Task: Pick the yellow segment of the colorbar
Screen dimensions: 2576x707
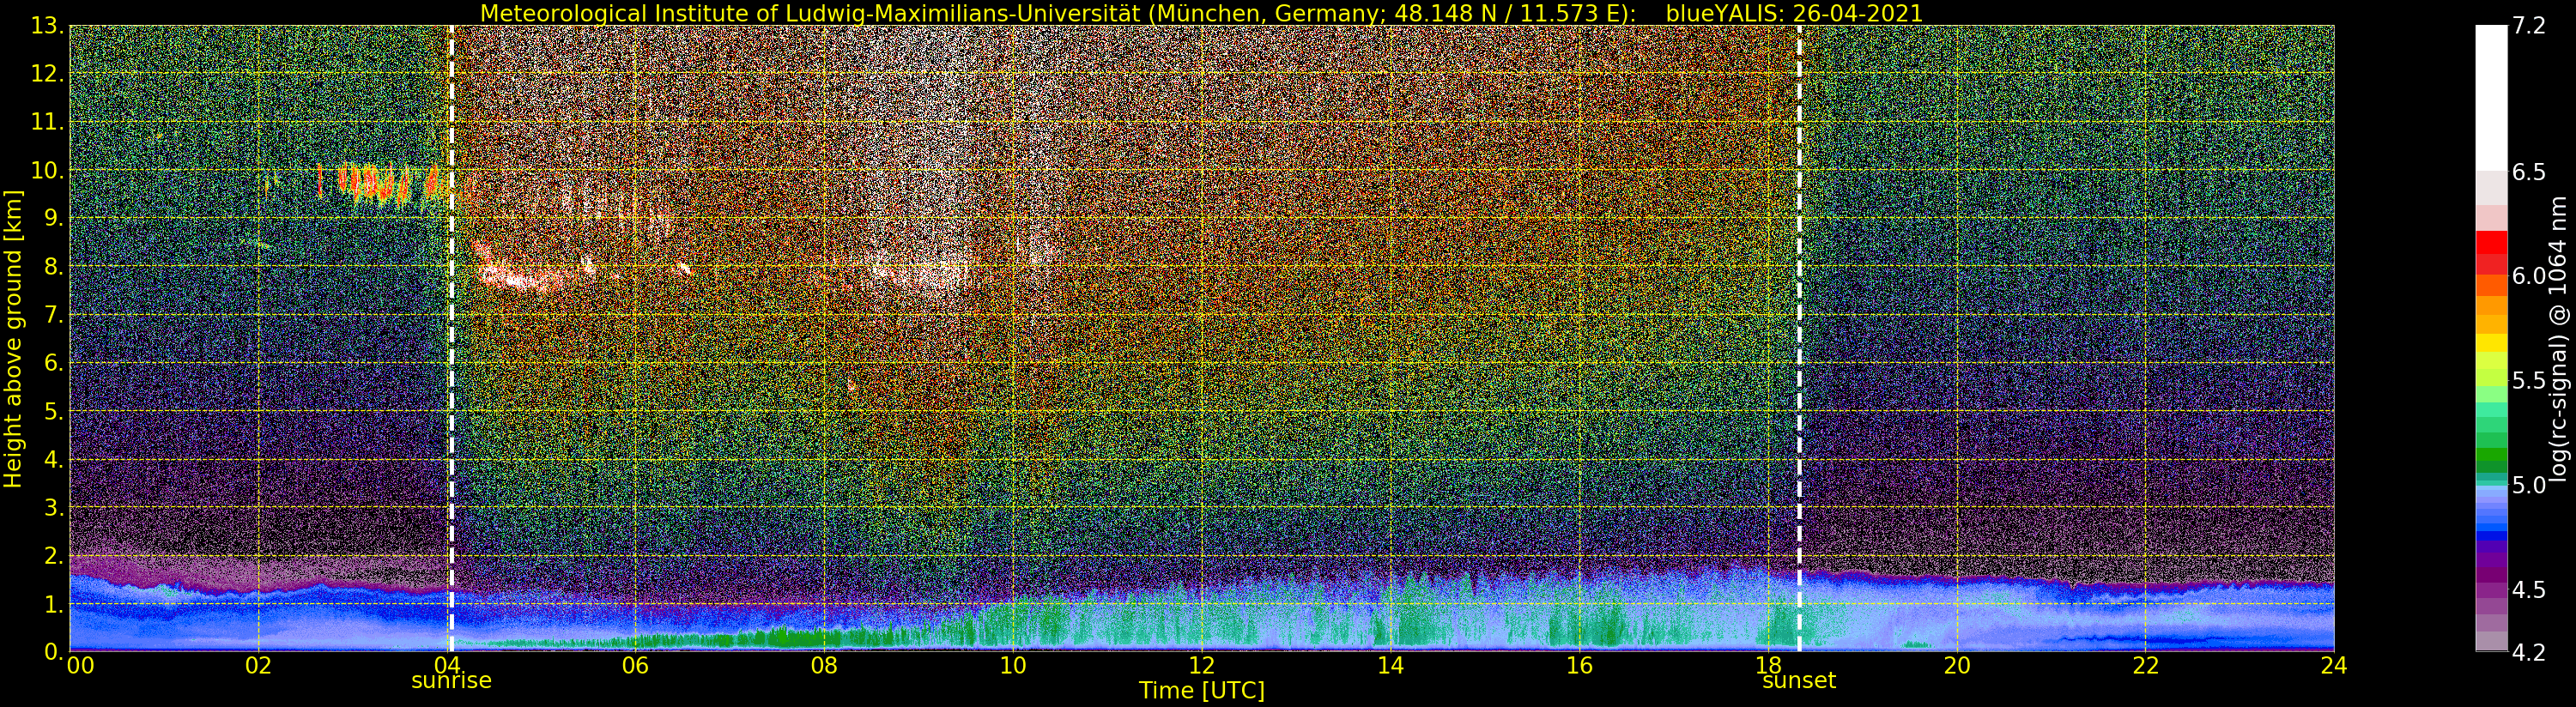Action: [2491, 343]
